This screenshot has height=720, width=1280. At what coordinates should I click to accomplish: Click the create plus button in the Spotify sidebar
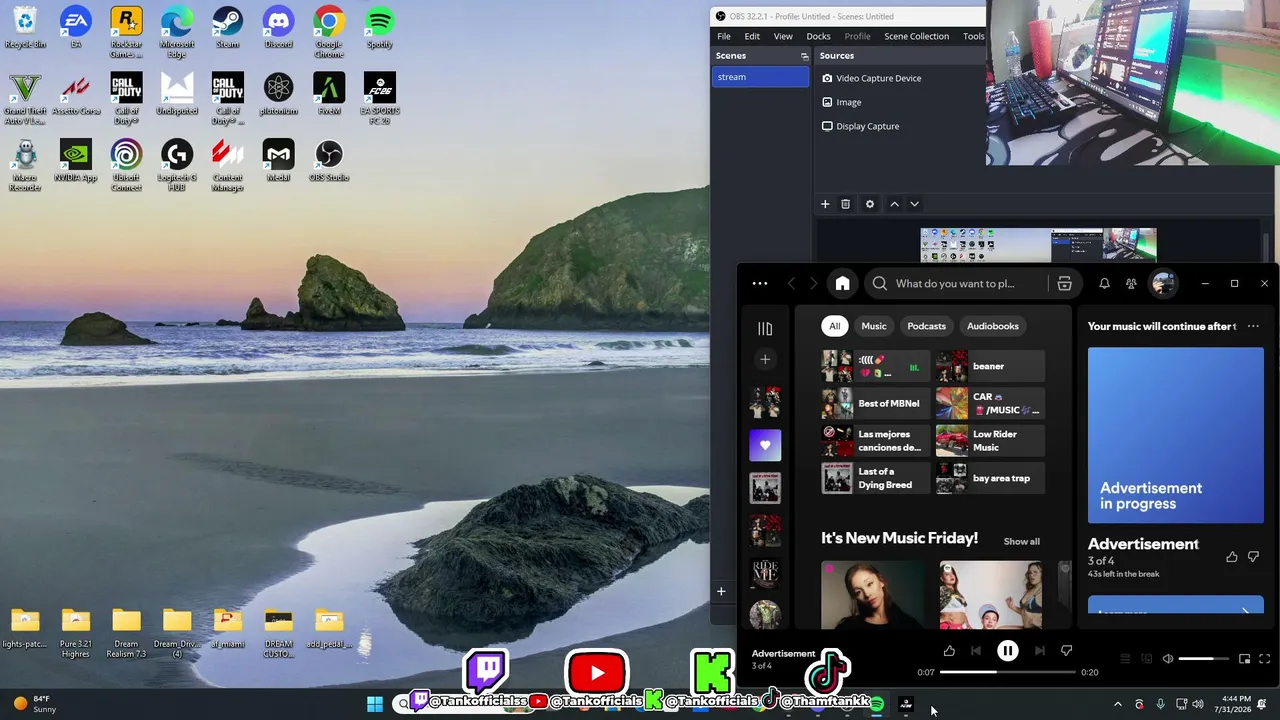[x=765, y=360]
